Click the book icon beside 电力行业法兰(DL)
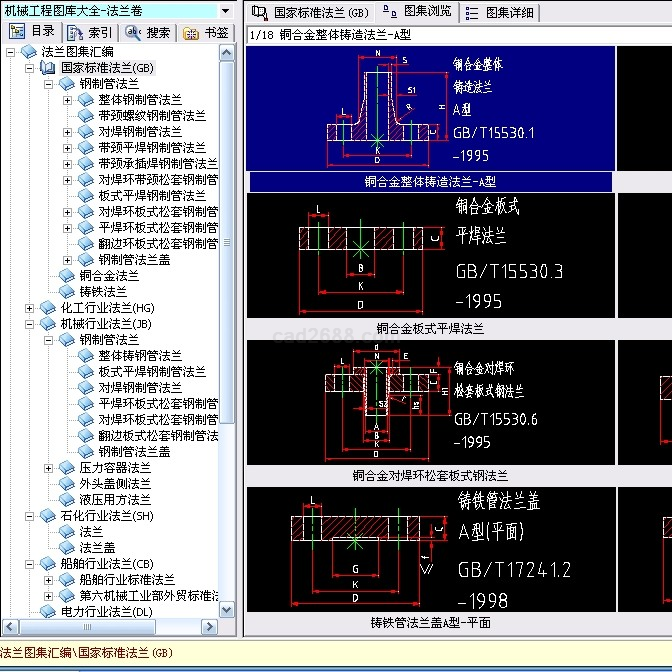The height and width of the screenshot is (672, 672). point(48,612)
